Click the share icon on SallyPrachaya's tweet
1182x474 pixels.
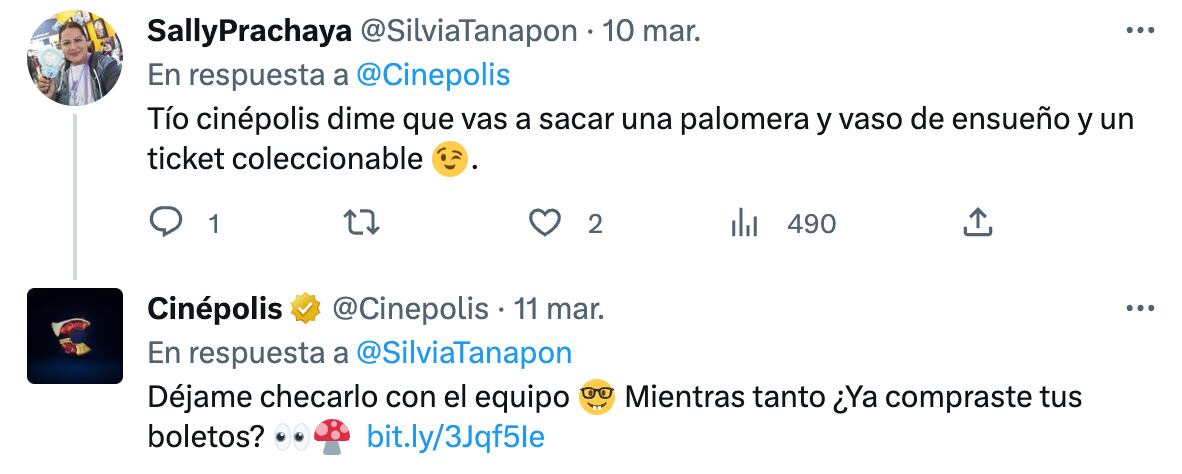pyautogui.click(x=977, y=223)
